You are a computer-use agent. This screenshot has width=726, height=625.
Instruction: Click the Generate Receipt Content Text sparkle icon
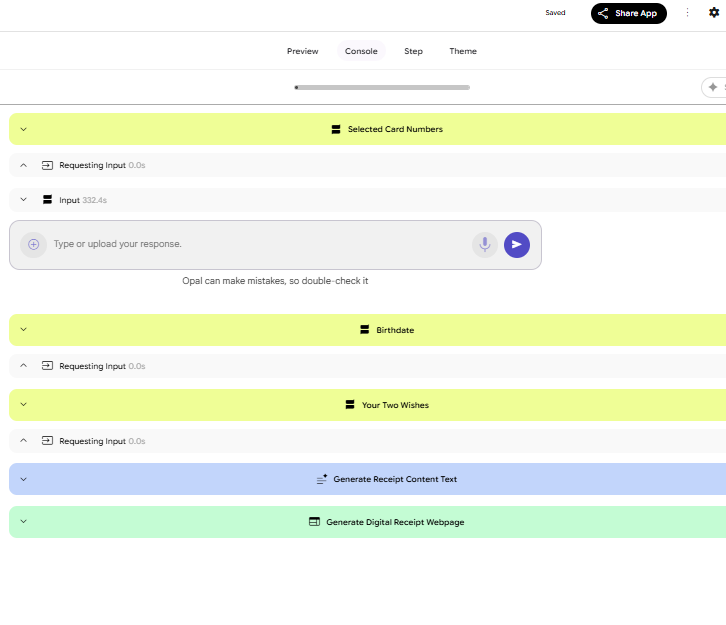click(x=322, y=479)
